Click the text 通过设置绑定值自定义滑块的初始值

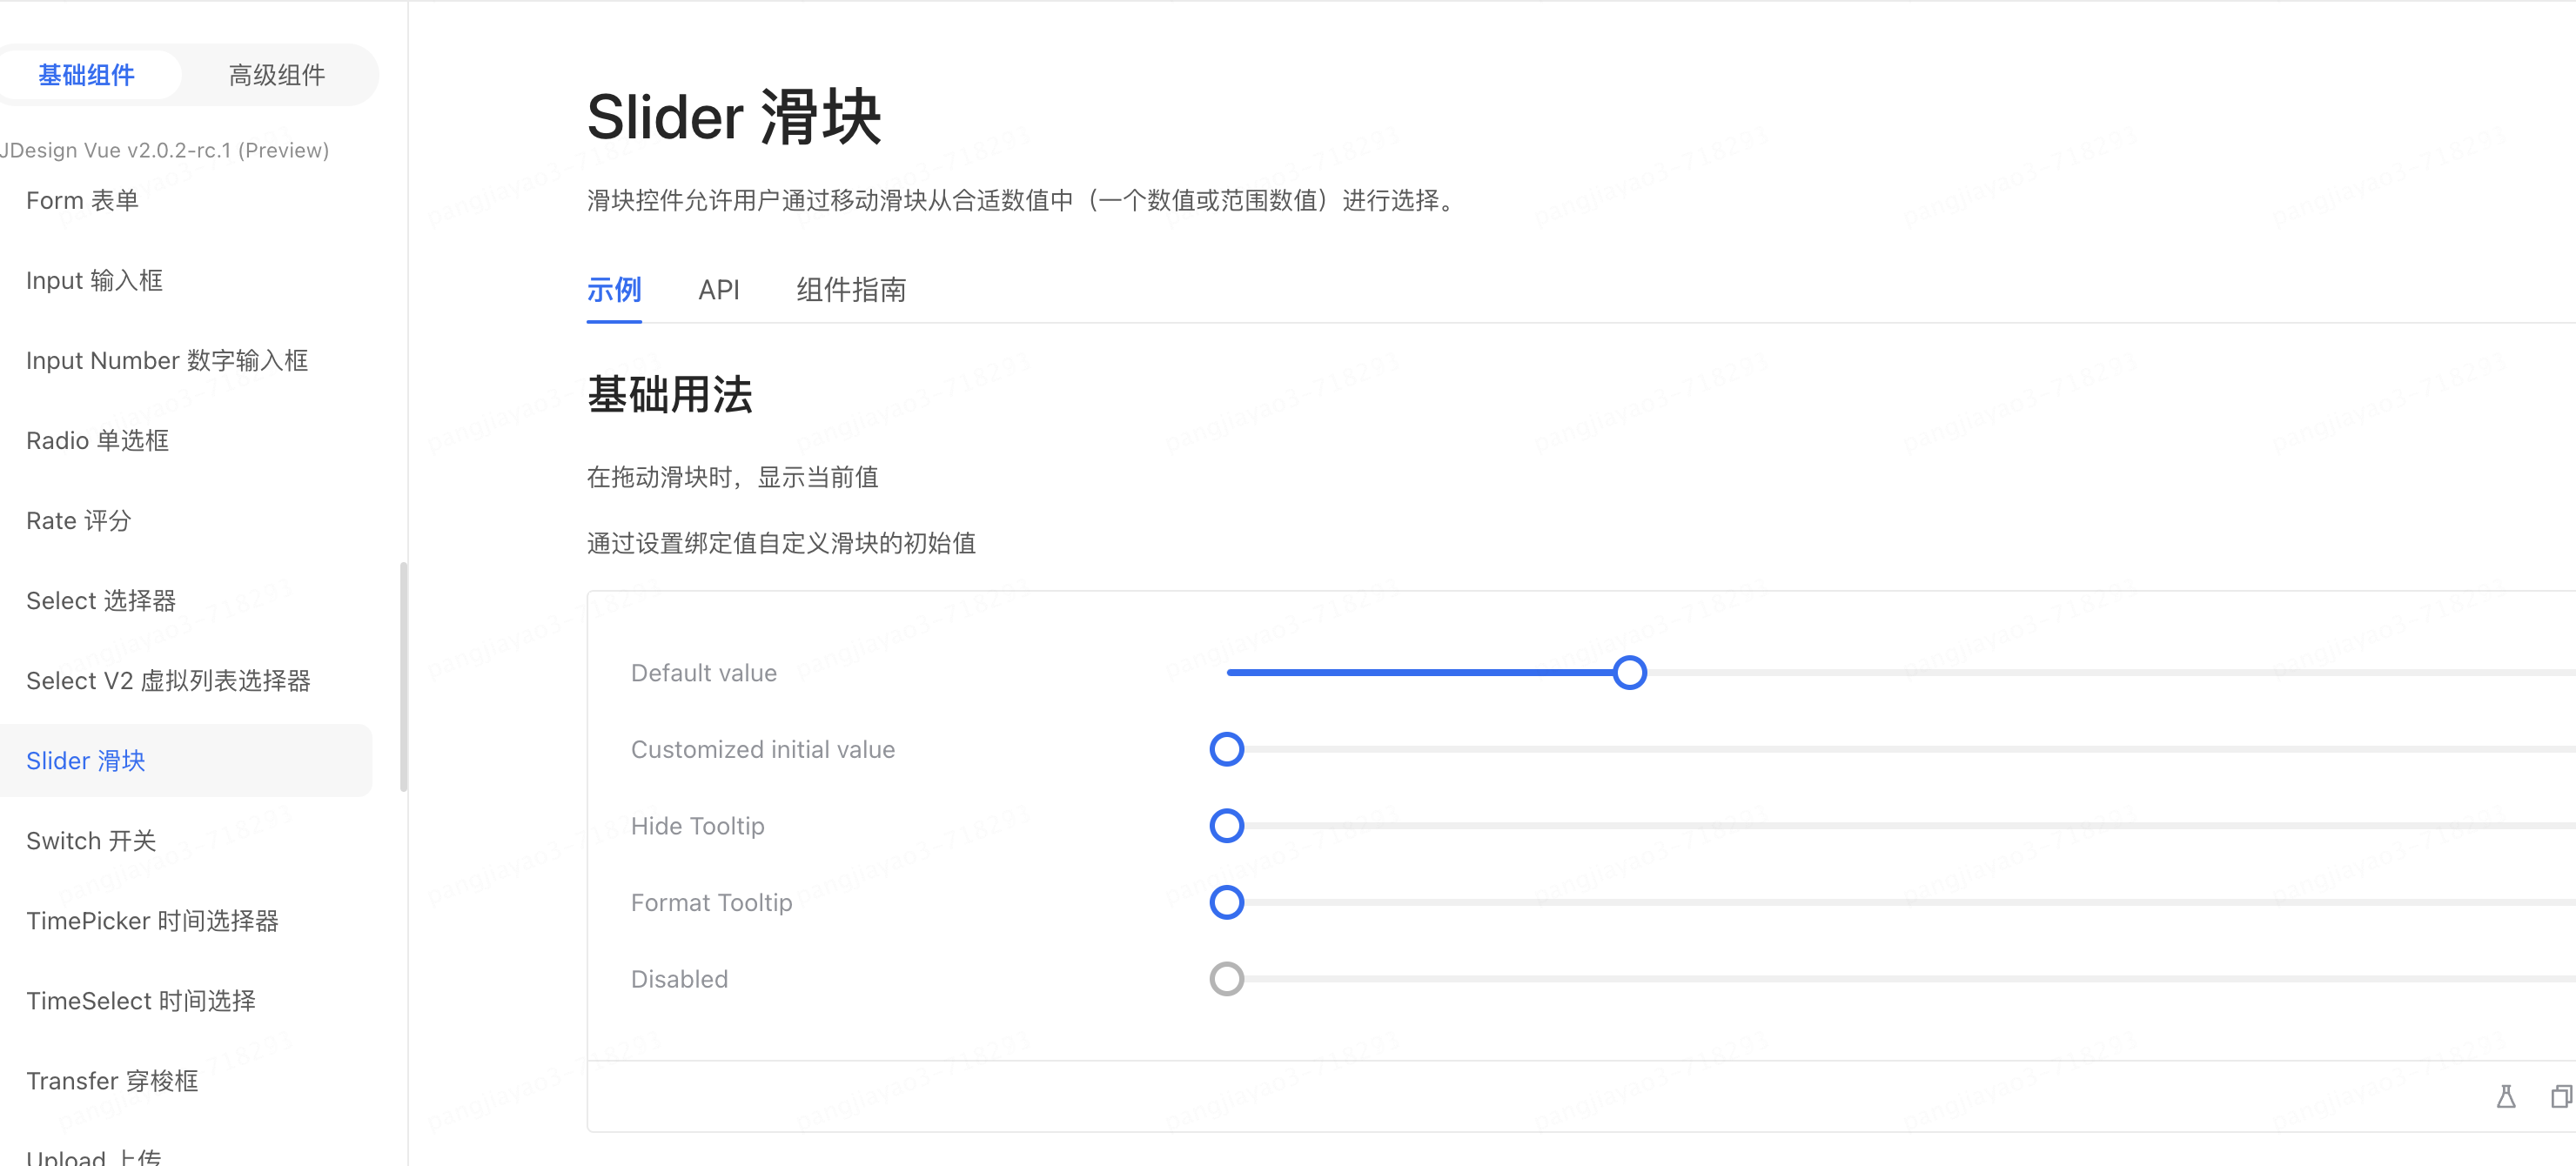(781, 543)
